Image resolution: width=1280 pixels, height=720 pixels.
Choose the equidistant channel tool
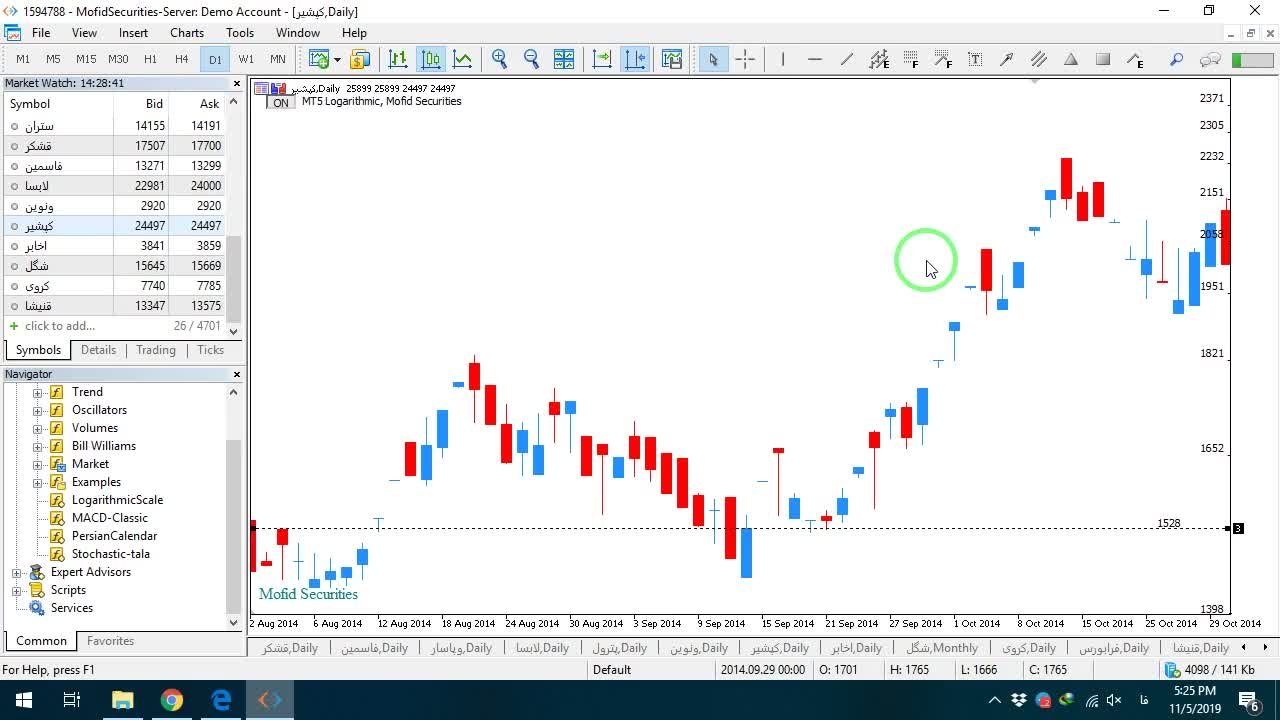[x=1039, y=59]
